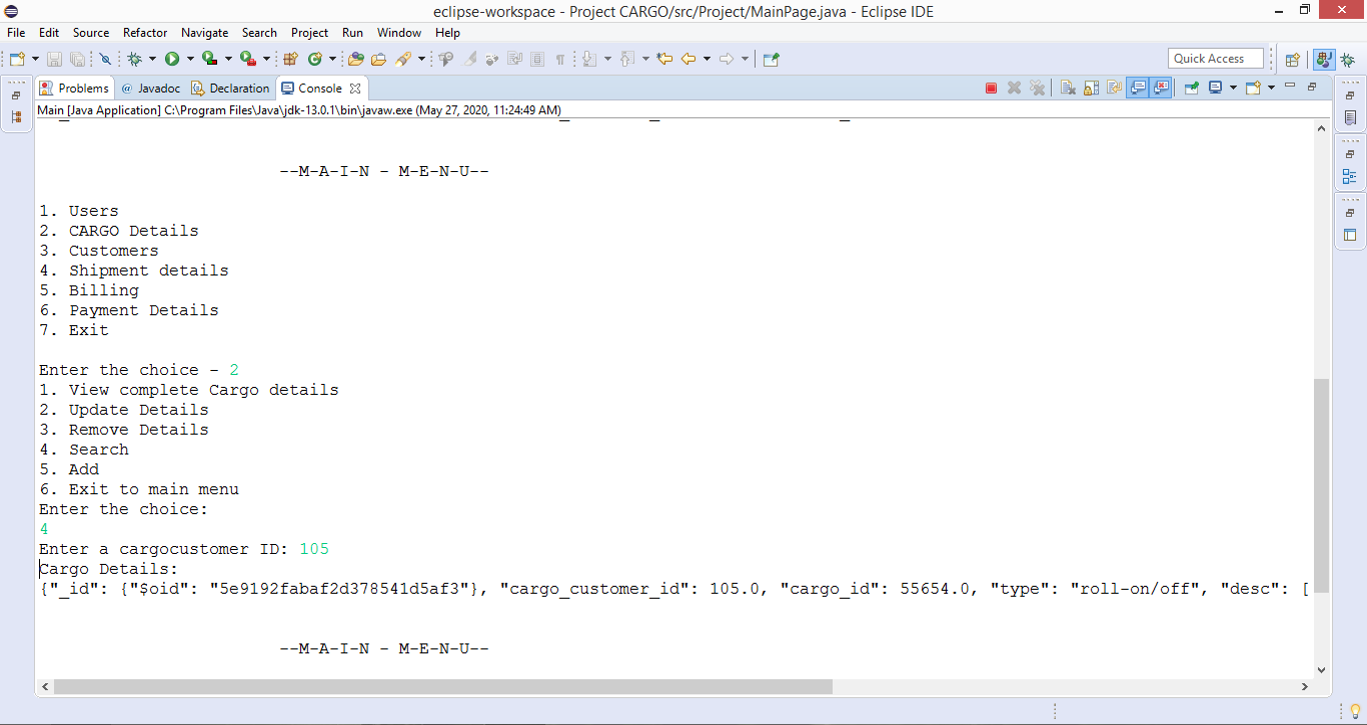This screenshot has height=725, width=1367.
Task: Click the Open Perspective icon
Action: tap(1292, 59)
